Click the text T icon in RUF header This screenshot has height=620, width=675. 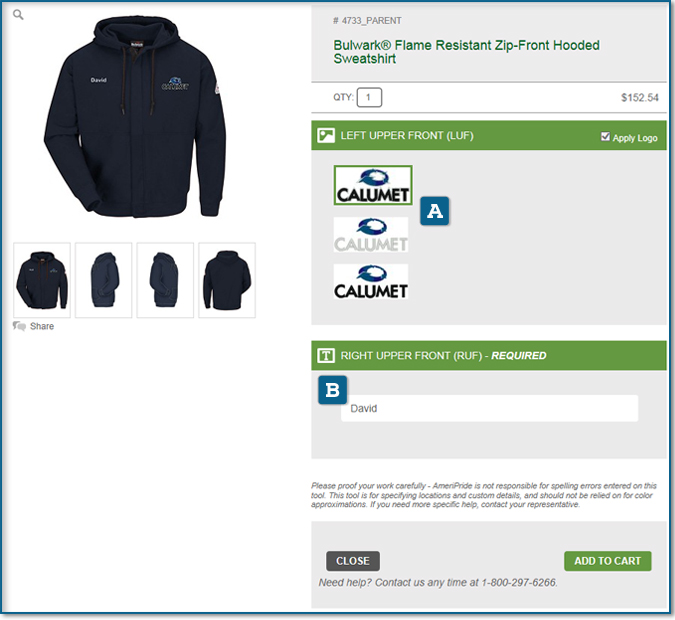click(326, 356)
